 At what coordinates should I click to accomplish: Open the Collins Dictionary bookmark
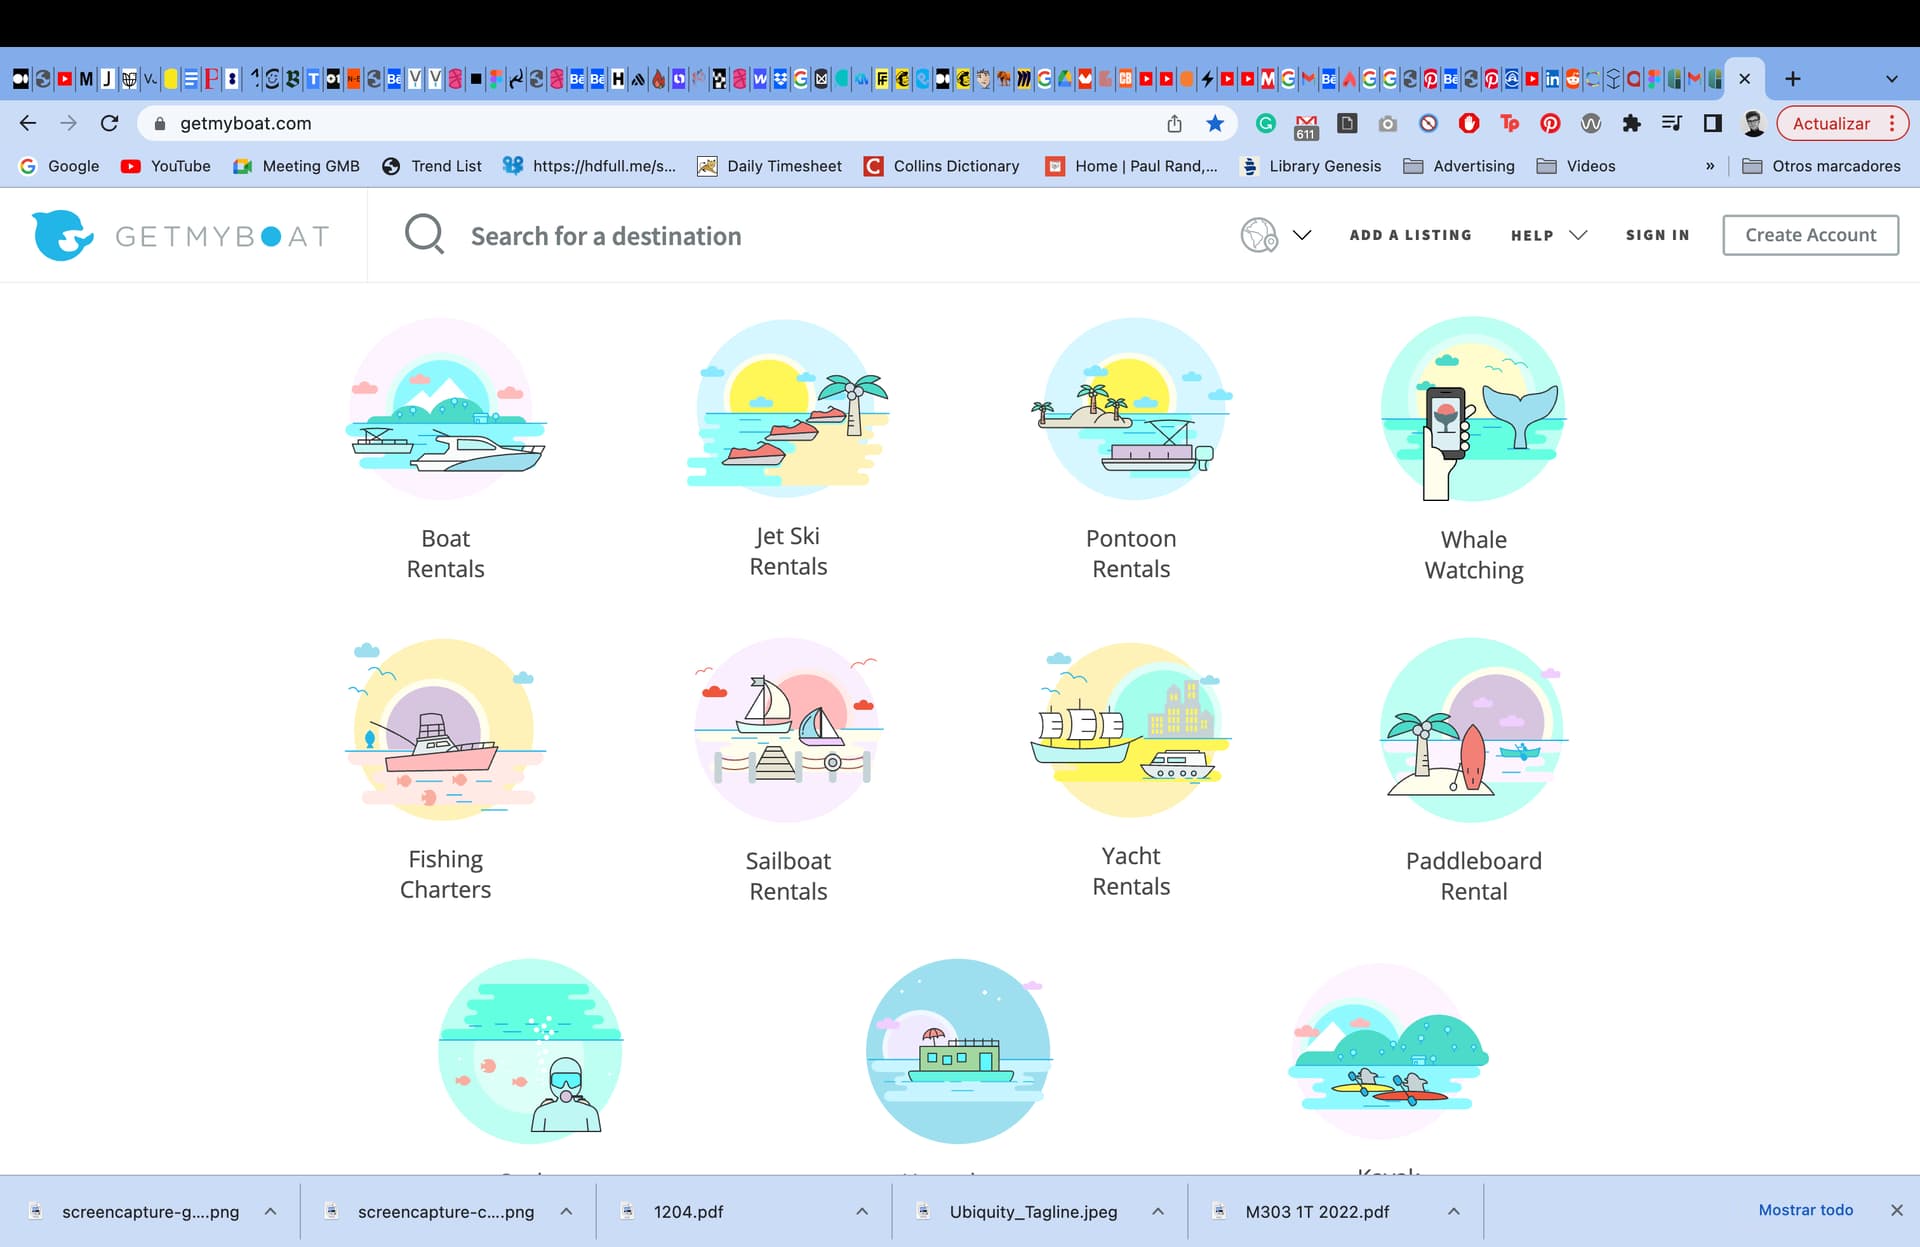(x=941, y=166)
